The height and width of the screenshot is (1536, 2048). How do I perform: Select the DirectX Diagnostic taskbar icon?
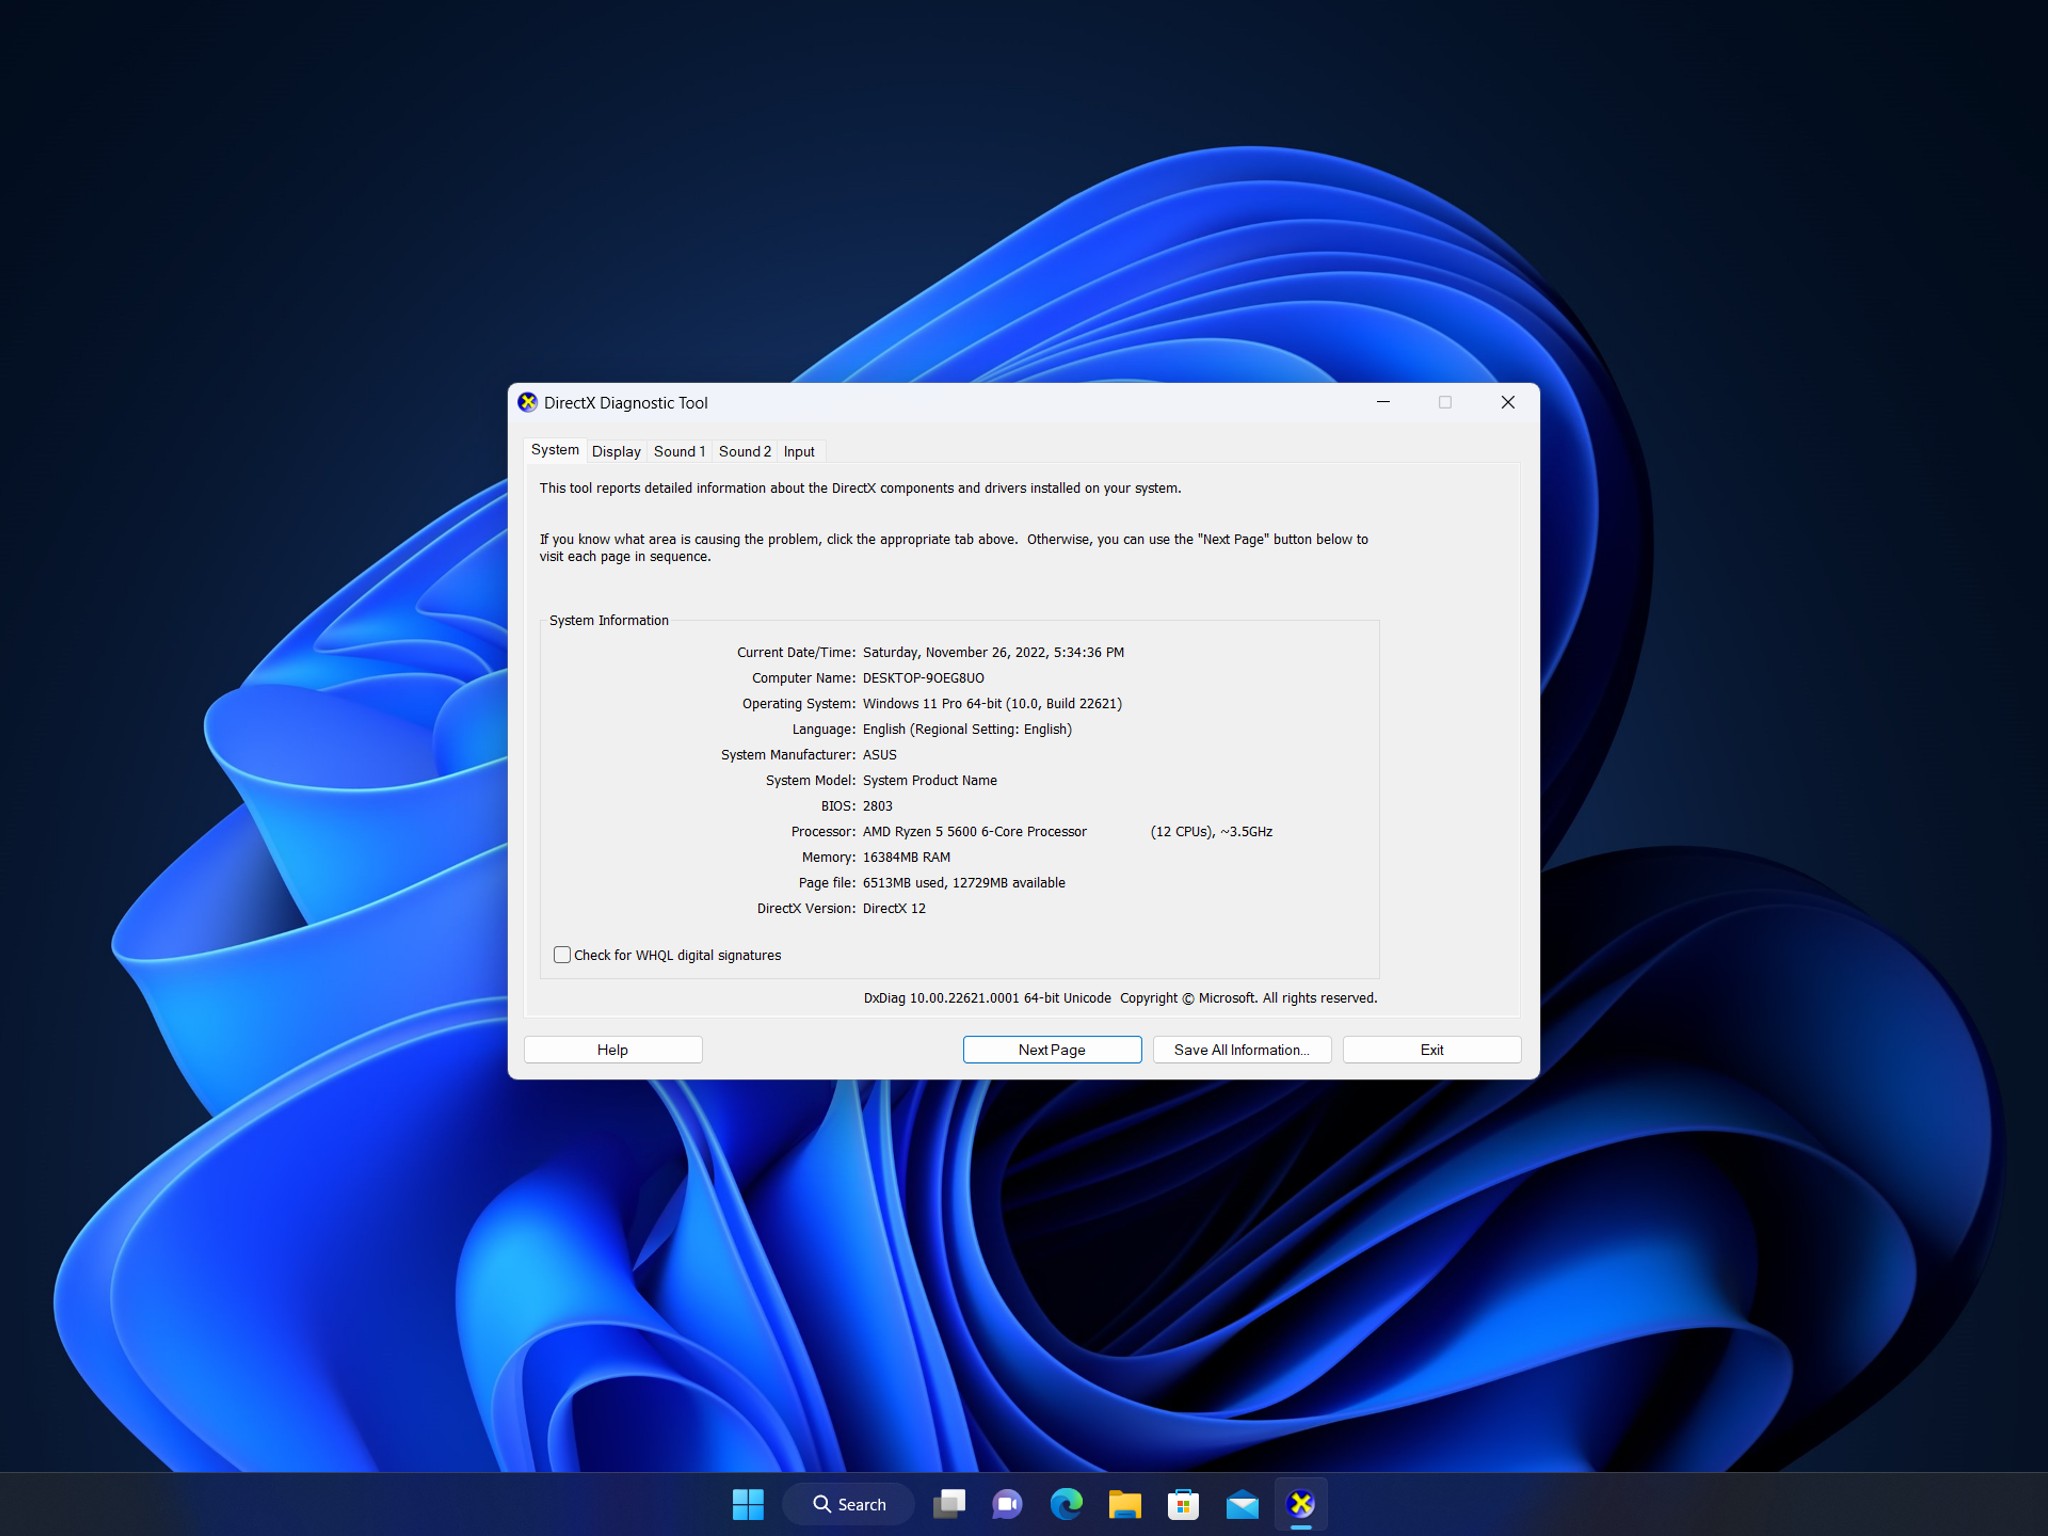[1301, 1504]
